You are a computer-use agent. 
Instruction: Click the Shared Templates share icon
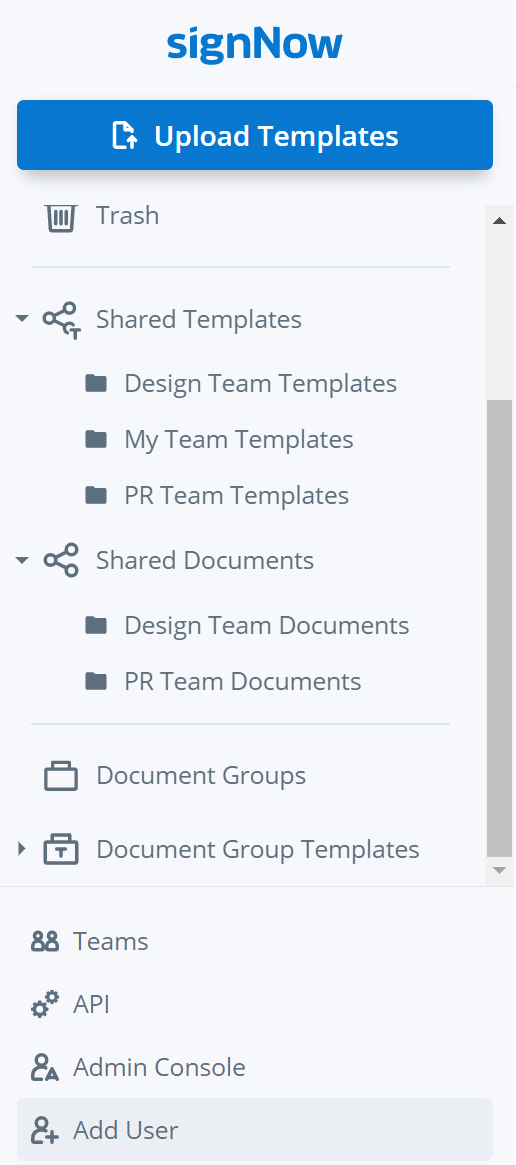pos(61,320)
